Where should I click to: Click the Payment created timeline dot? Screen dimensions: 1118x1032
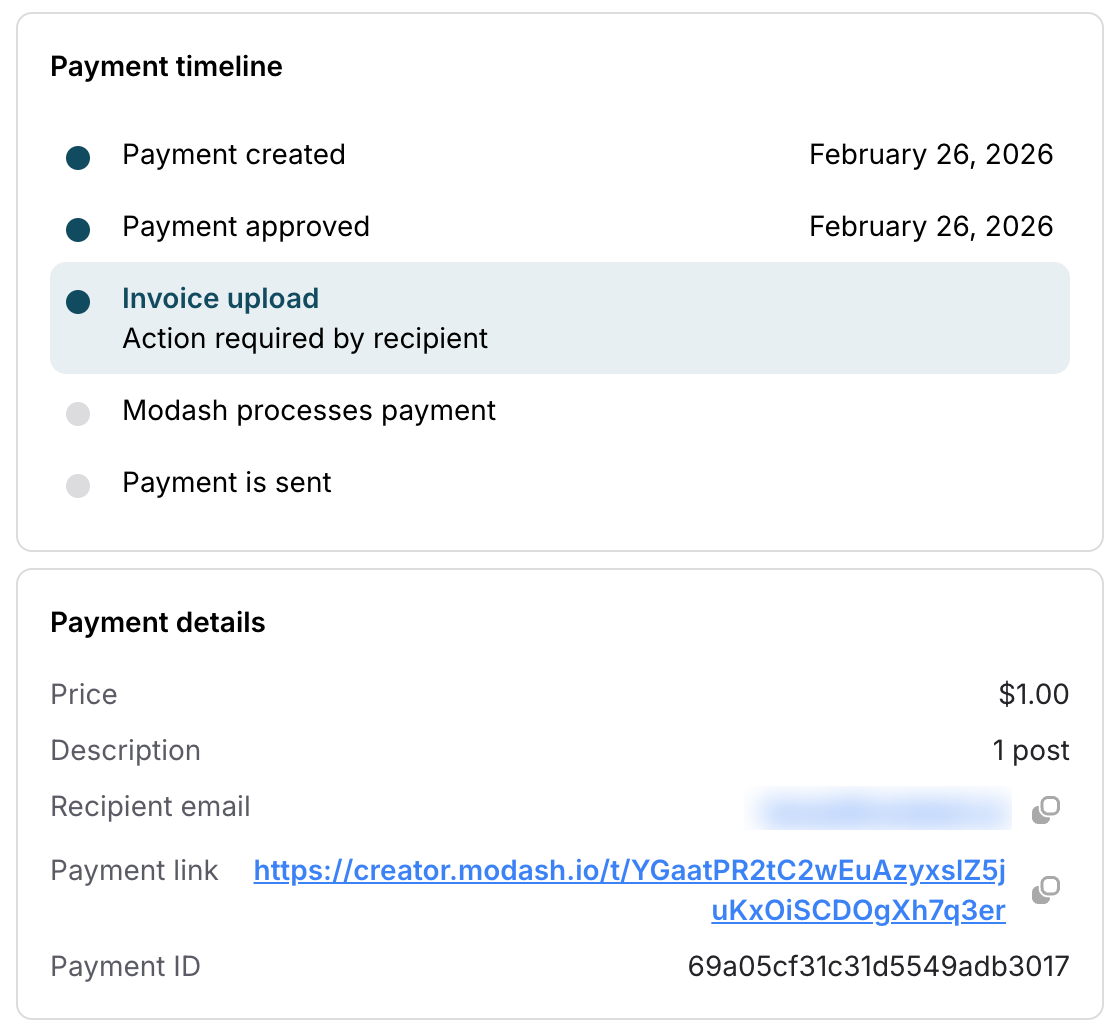[78, 157]
